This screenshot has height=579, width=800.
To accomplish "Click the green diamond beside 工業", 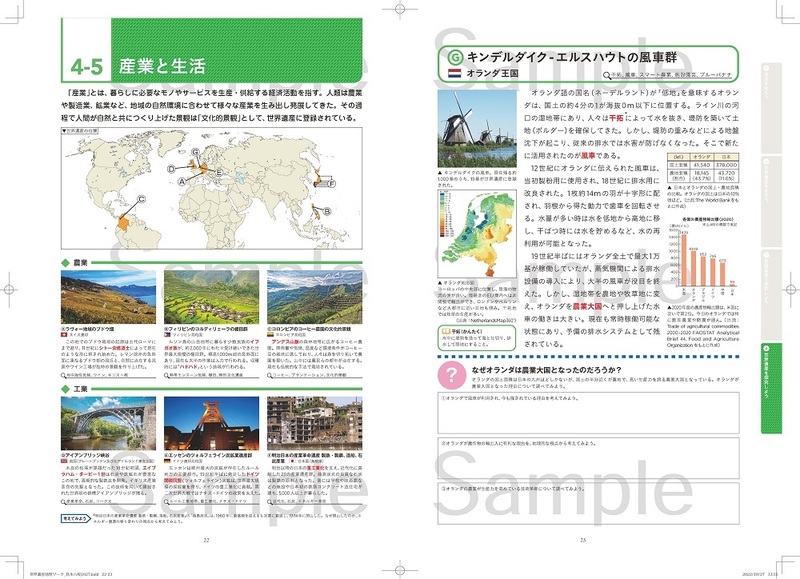I will [x=65, y=389].
